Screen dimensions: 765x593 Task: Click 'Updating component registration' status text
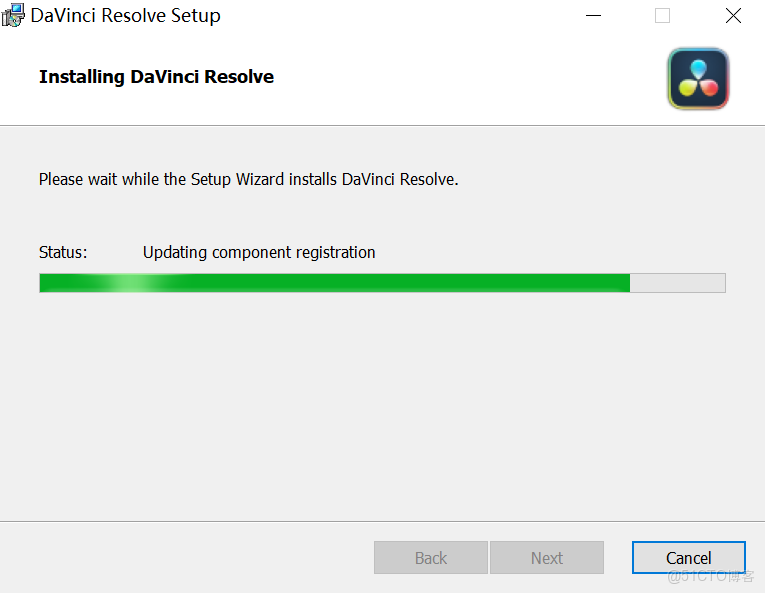[259, 252]
